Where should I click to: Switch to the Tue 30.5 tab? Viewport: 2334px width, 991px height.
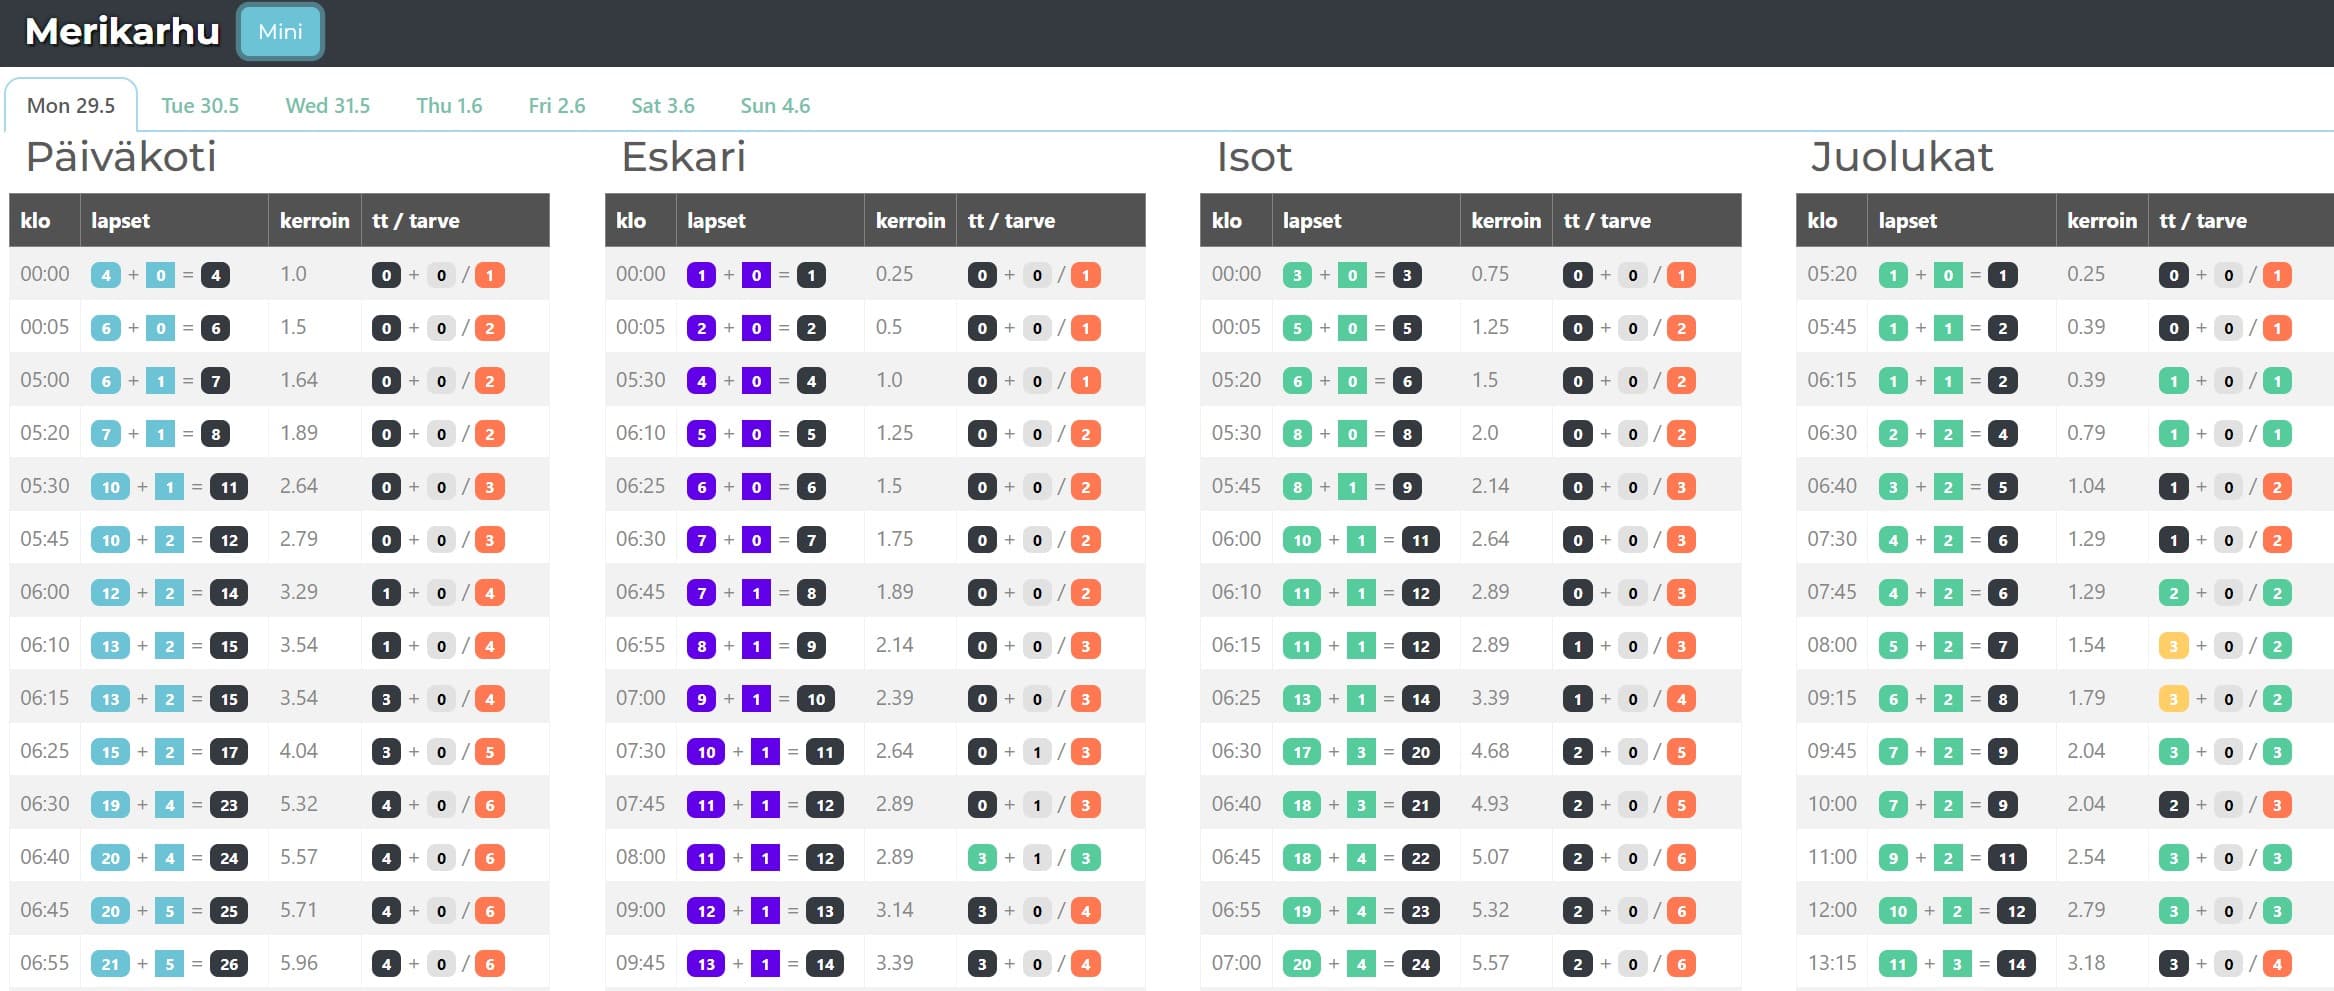(x=200, y=106)
